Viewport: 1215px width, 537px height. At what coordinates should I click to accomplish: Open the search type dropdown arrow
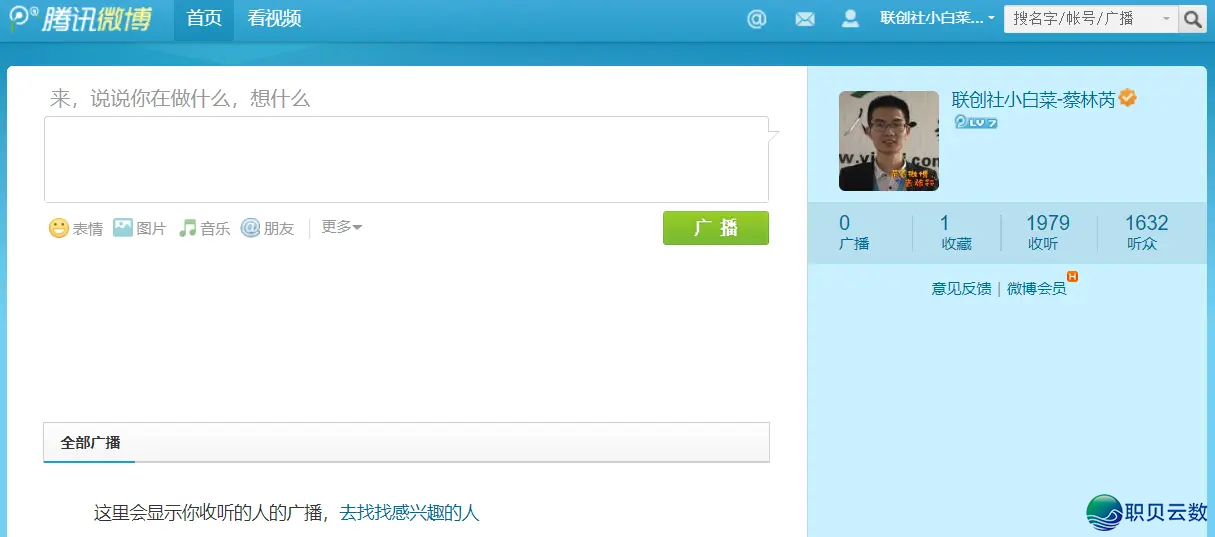1166,19
